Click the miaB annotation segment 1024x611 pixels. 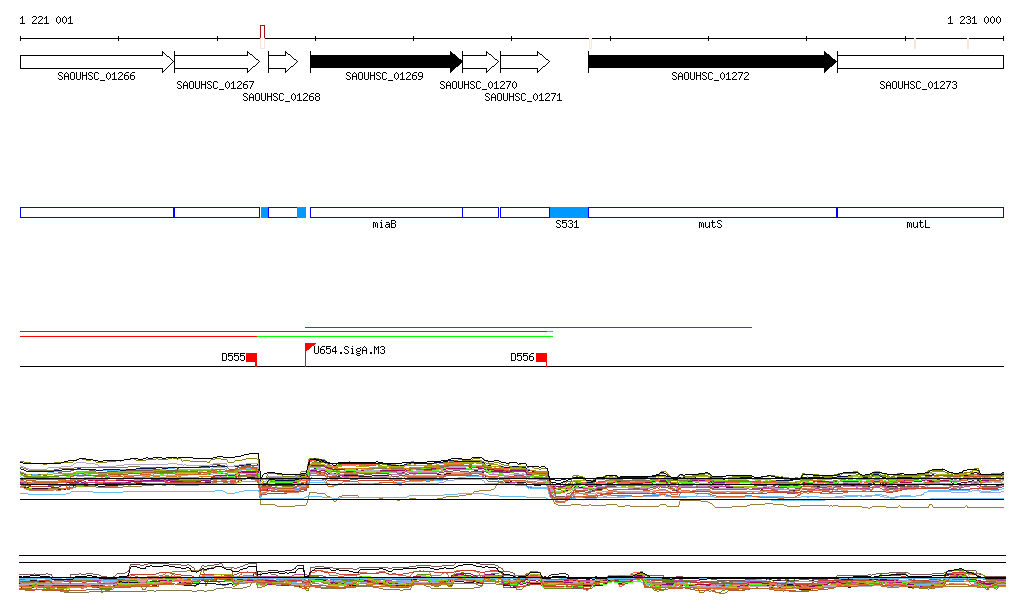coord(386,212)
